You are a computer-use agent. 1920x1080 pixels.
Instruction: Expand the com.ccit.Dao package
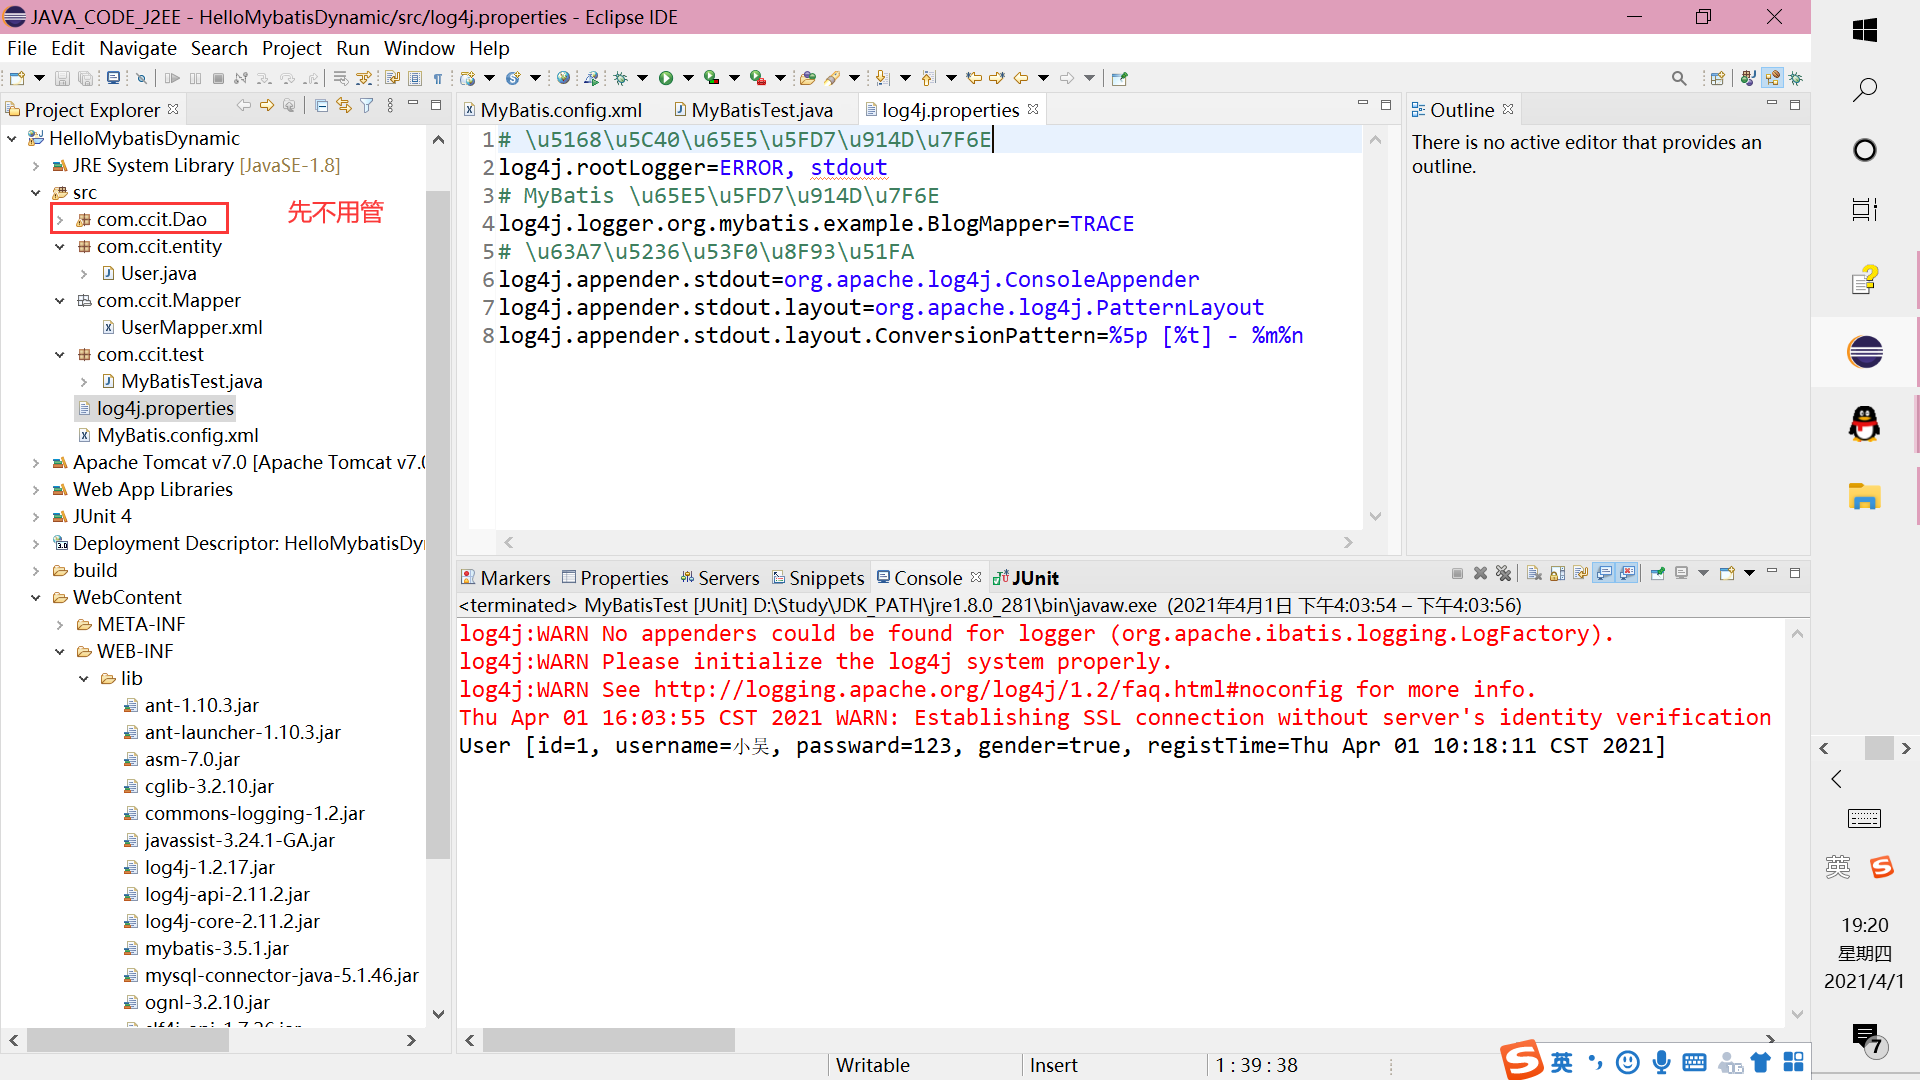click(x=60, y=220)
